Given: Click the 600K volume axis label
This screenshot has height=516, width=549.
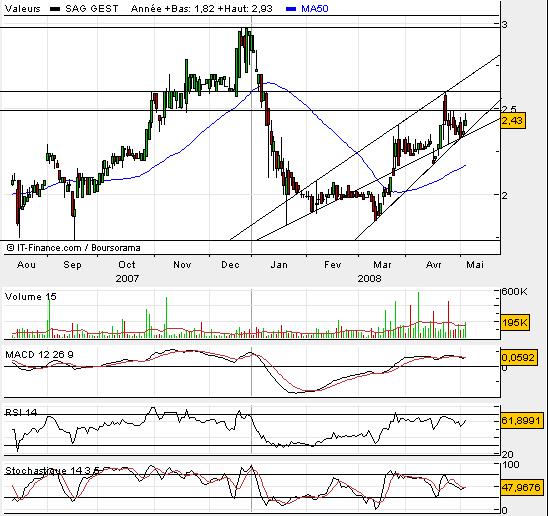Looking at the screenshot, I should pos(514,292).
